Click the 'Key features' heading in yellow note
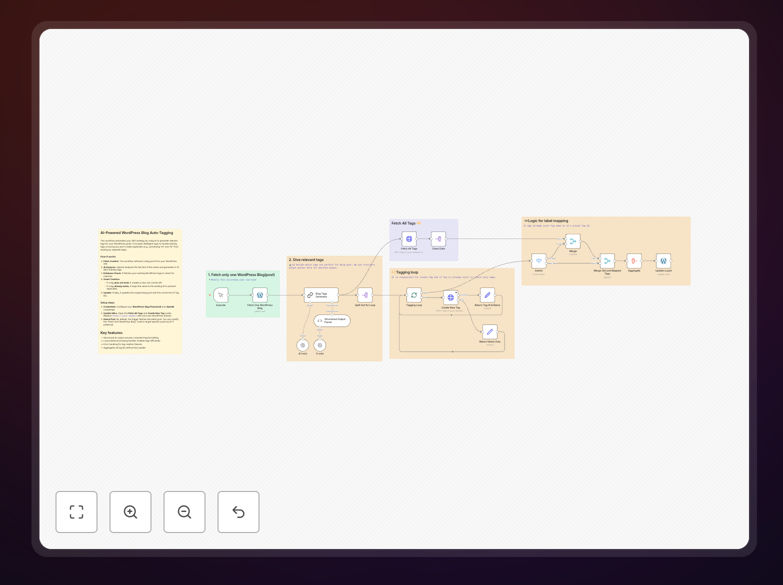This screenshot has height=585, width=783. [x=111, y=333]
